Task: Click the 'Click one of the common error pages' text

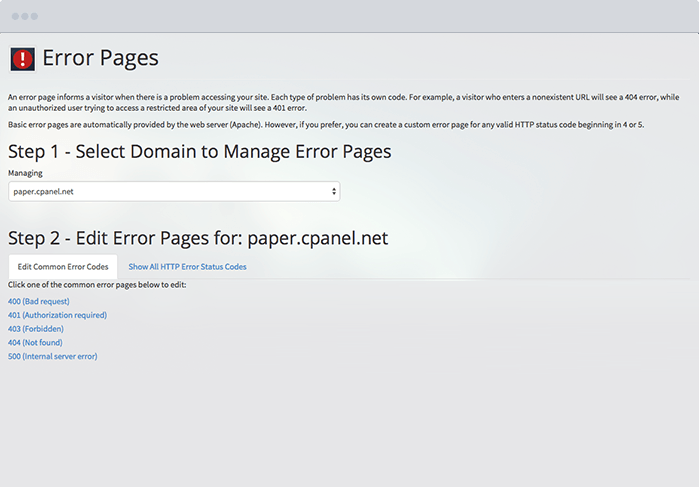Action: coord(97,285)
